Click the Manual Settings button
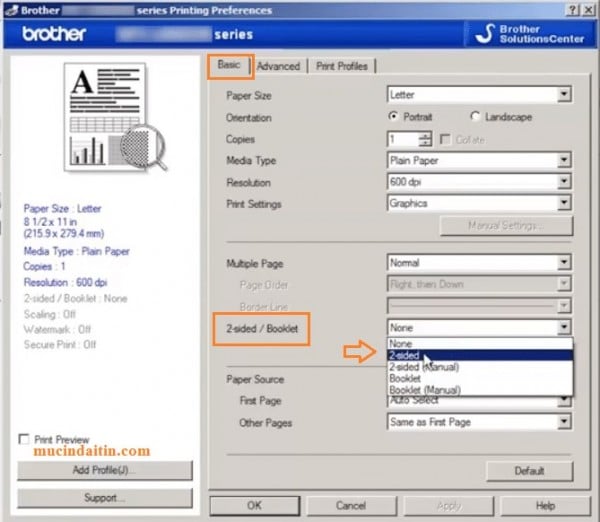This screenshot has width=600, height=522. 506,226
